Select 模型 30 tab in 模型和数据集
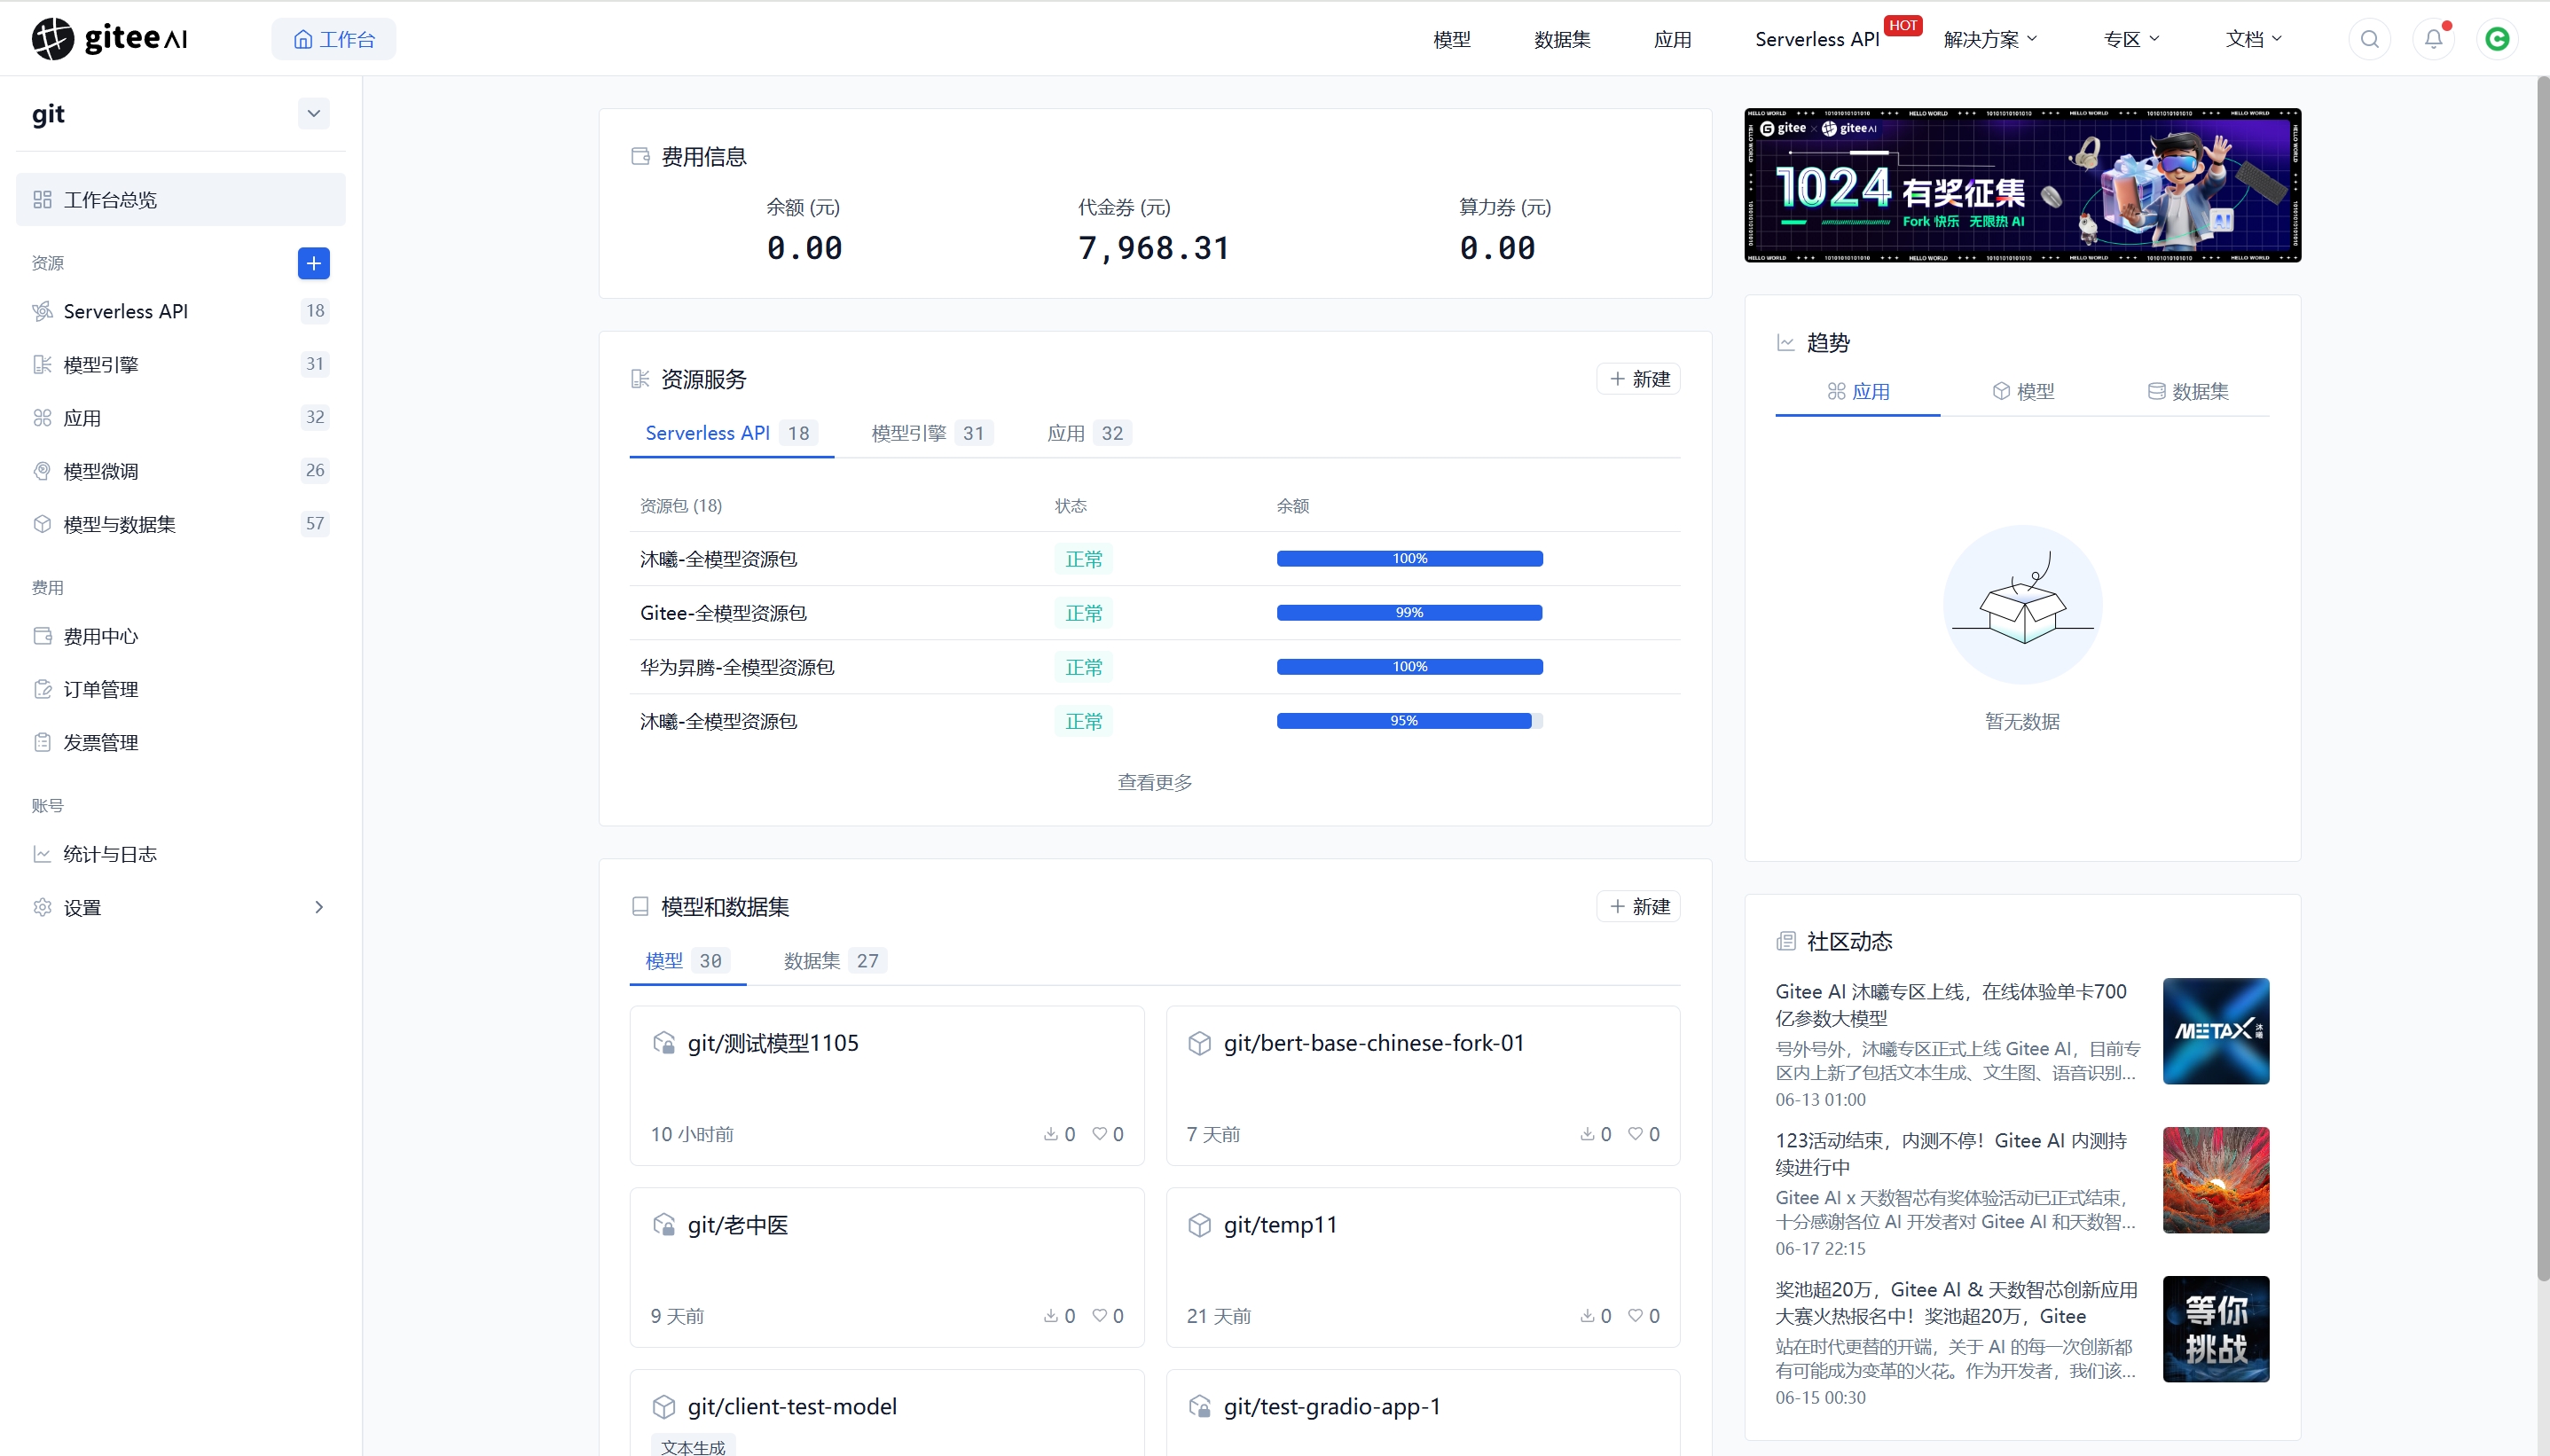The height and width of the screenshot is (1456, 2550). (687, 961)
